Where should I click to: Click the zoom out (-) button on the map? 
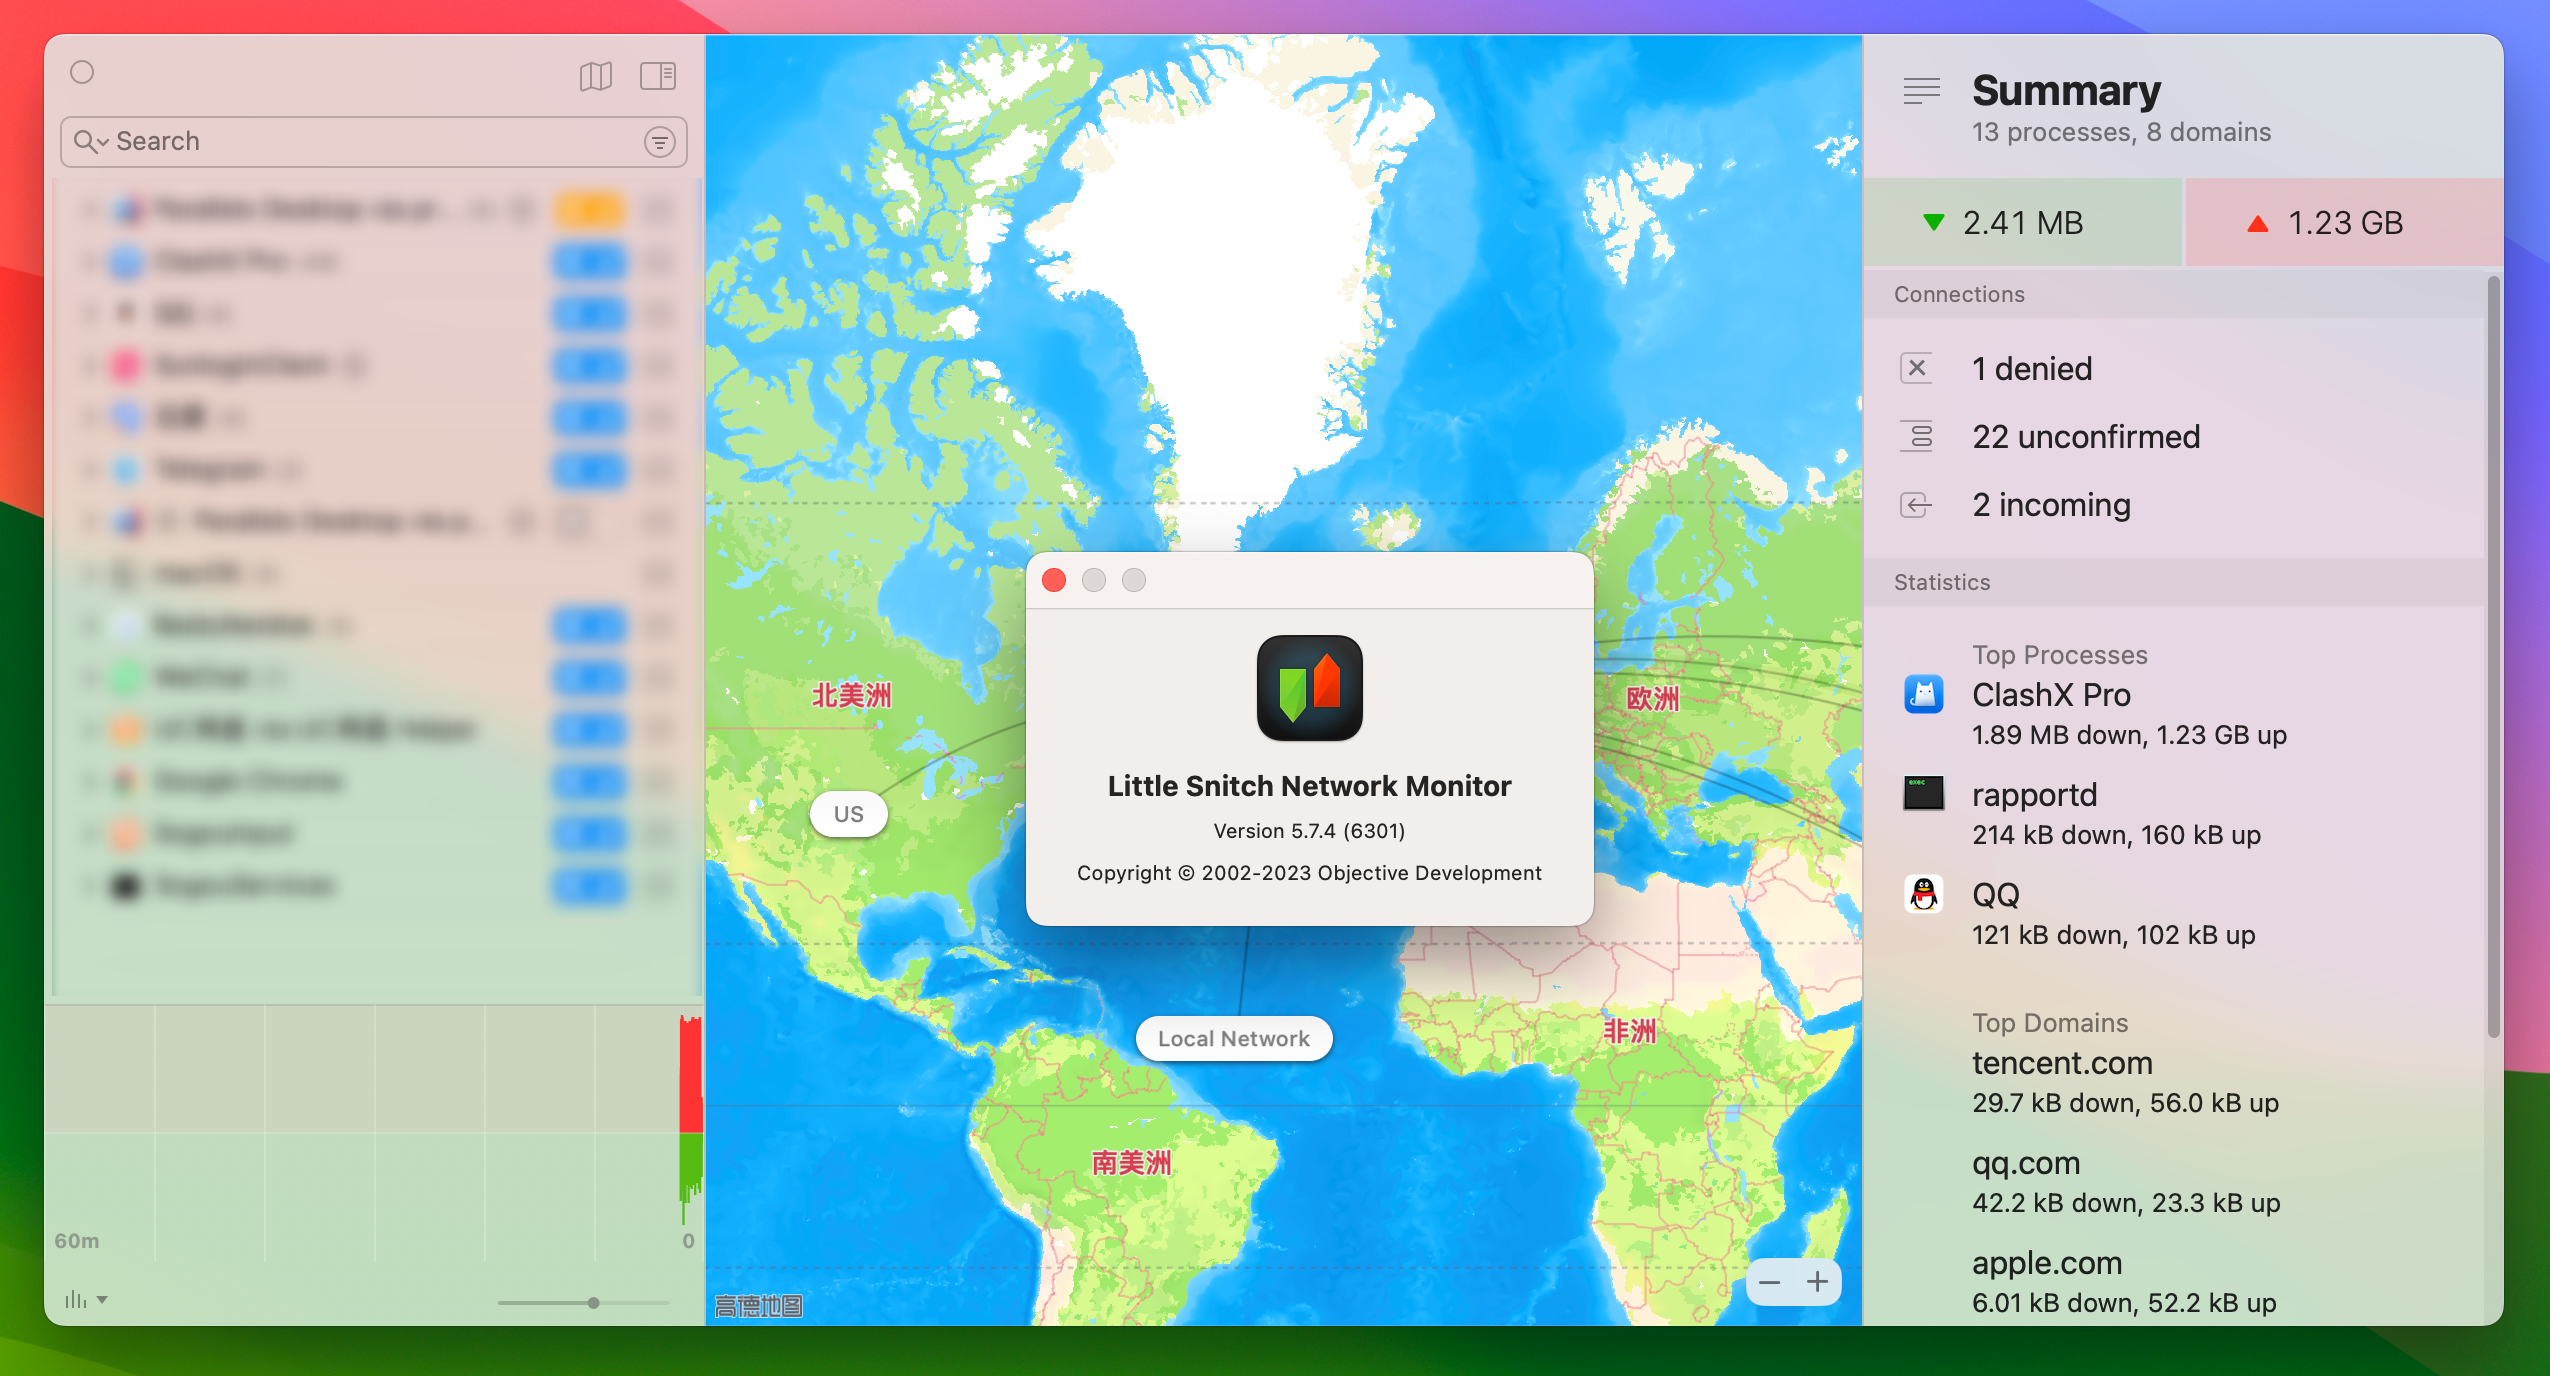(1771, 1283)
